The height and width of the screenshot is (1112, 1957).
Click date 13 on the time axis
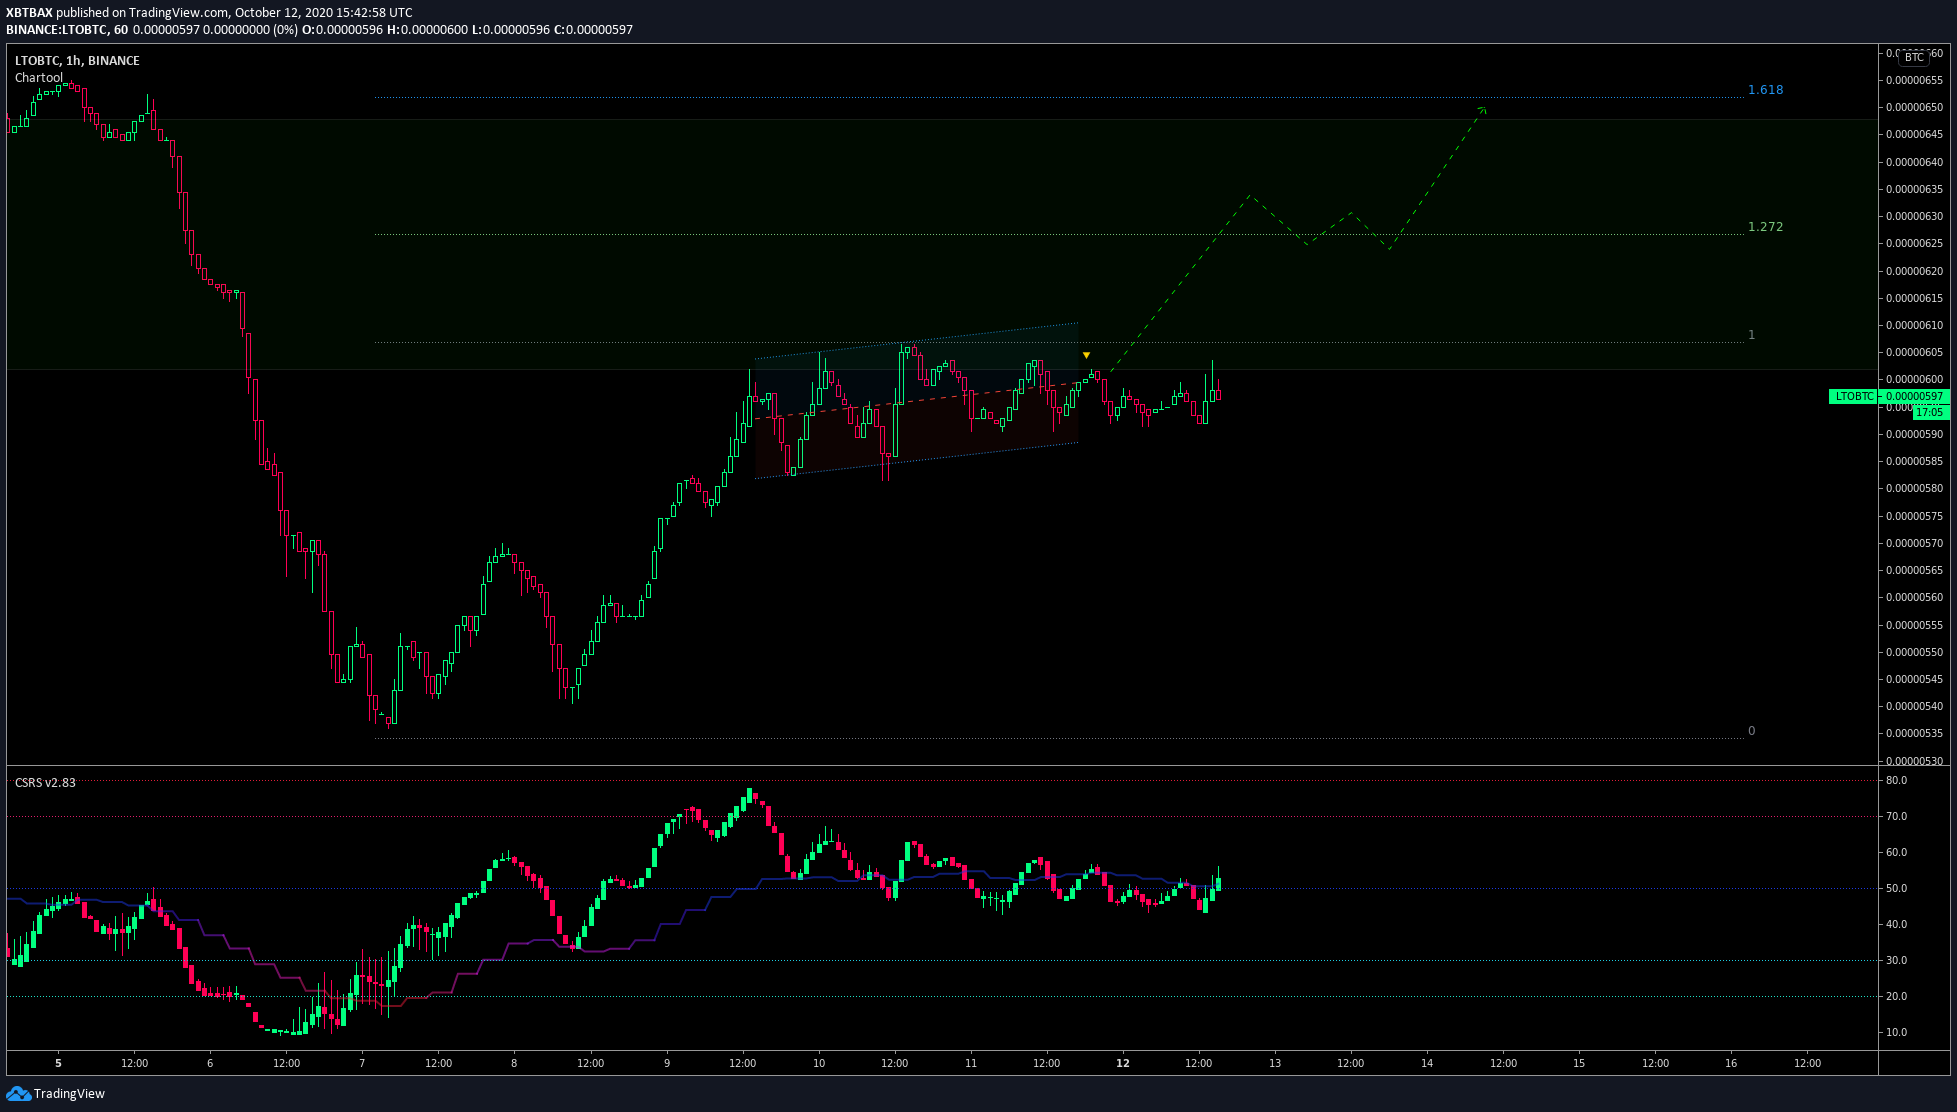(x=1275, y=1063)
